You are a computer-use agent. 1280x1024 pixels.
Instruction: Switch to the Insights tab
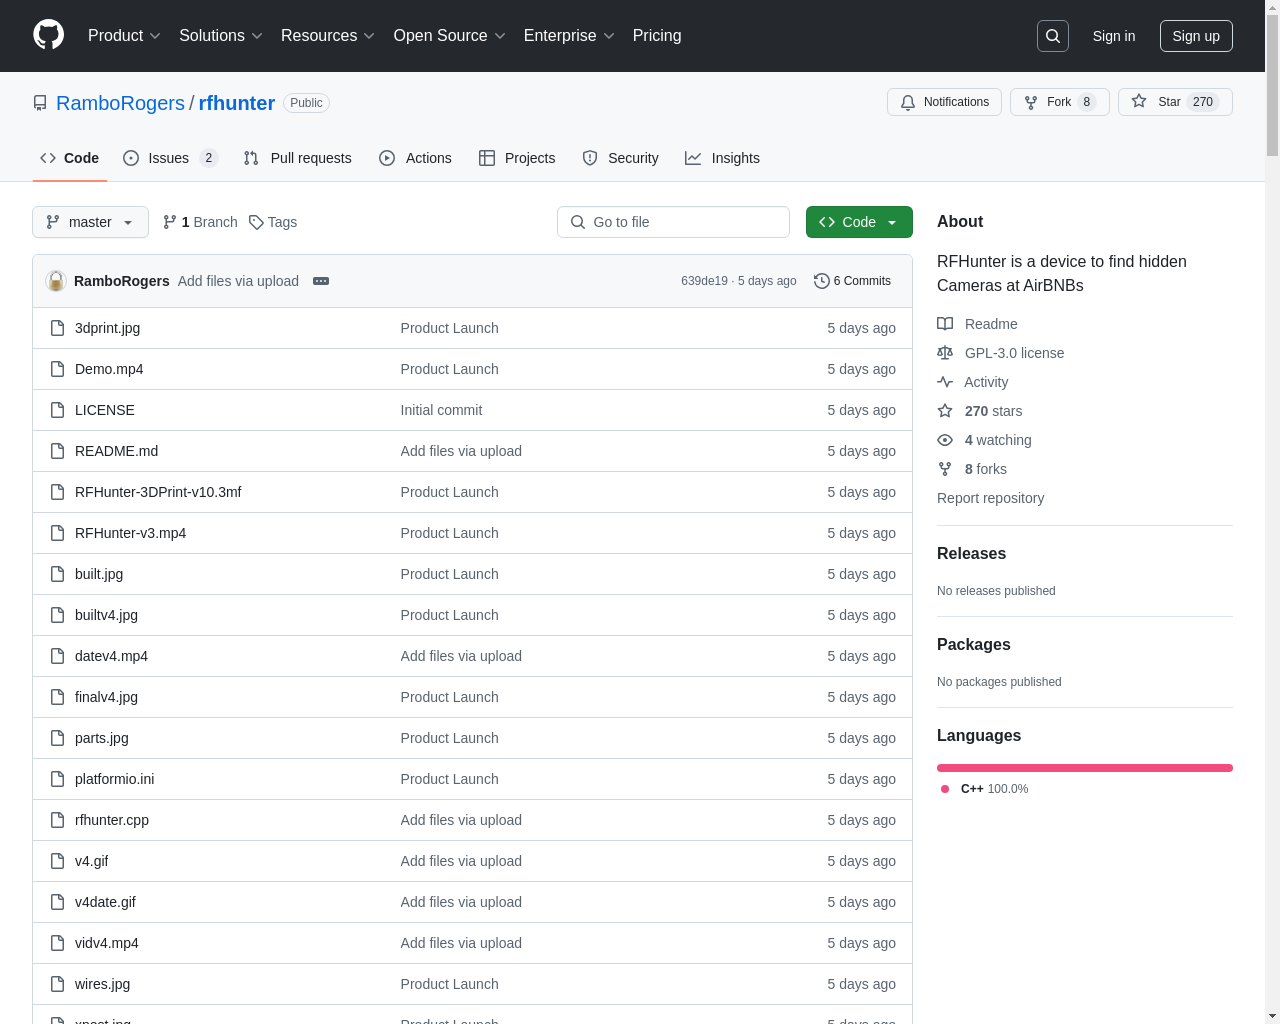pyautogui.click(x=722, y=158)
